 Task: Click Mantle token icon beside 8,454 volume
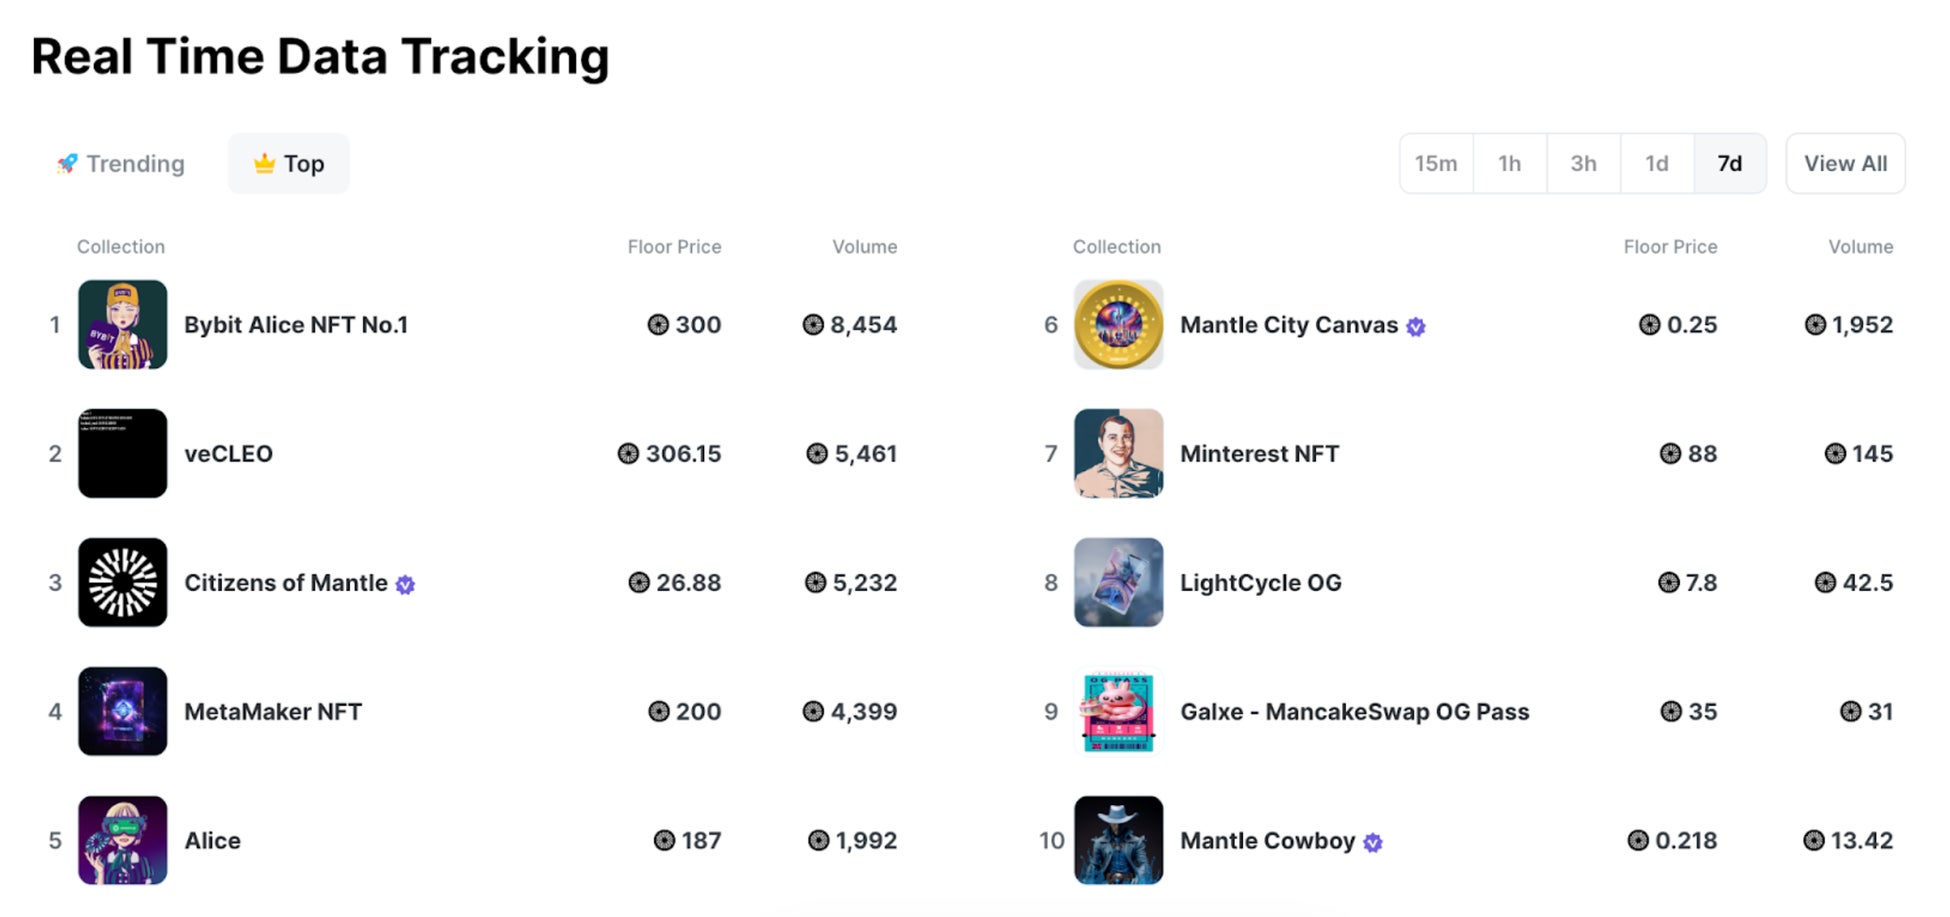click(x=813, y=325)
